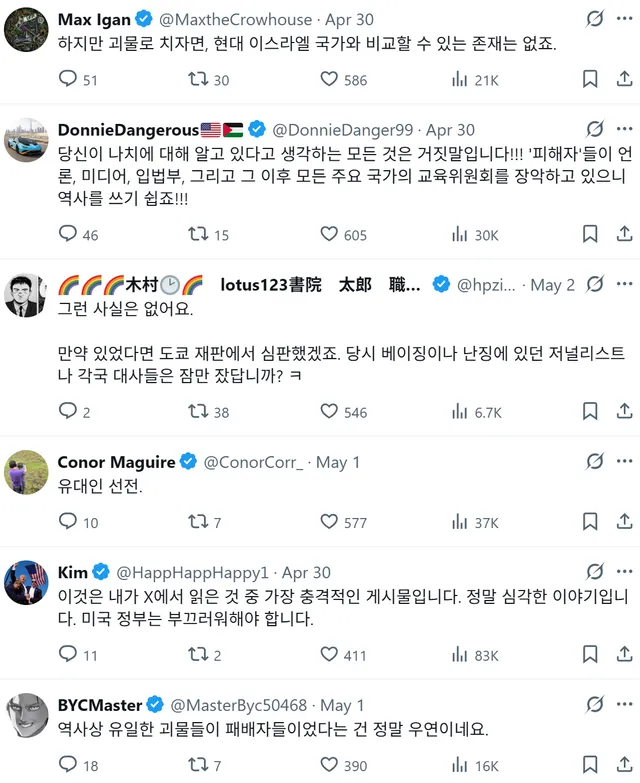The height and width of the screenshot is (783, 640).
Task: Open Grok icon on Max Igan's post
Action: point(595,18)
